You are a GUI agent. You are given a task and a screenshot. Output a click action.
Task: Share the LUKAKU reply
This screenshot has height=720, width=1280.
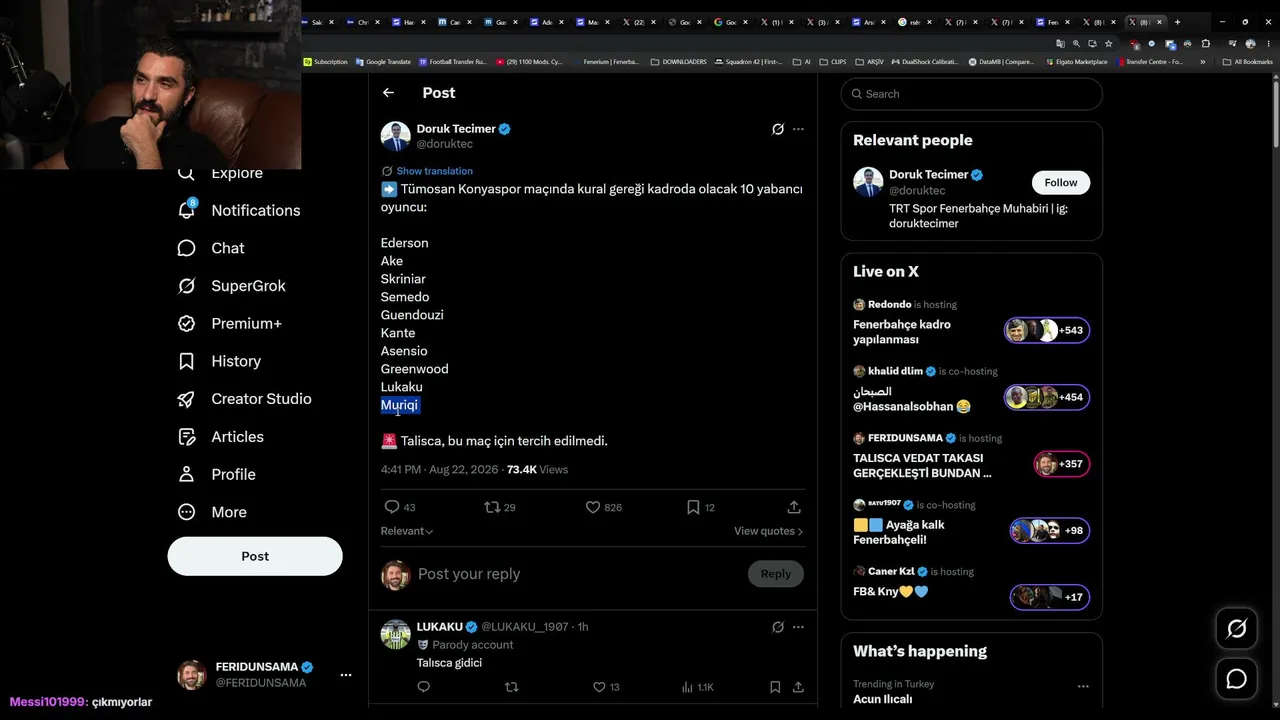point(798,687)
